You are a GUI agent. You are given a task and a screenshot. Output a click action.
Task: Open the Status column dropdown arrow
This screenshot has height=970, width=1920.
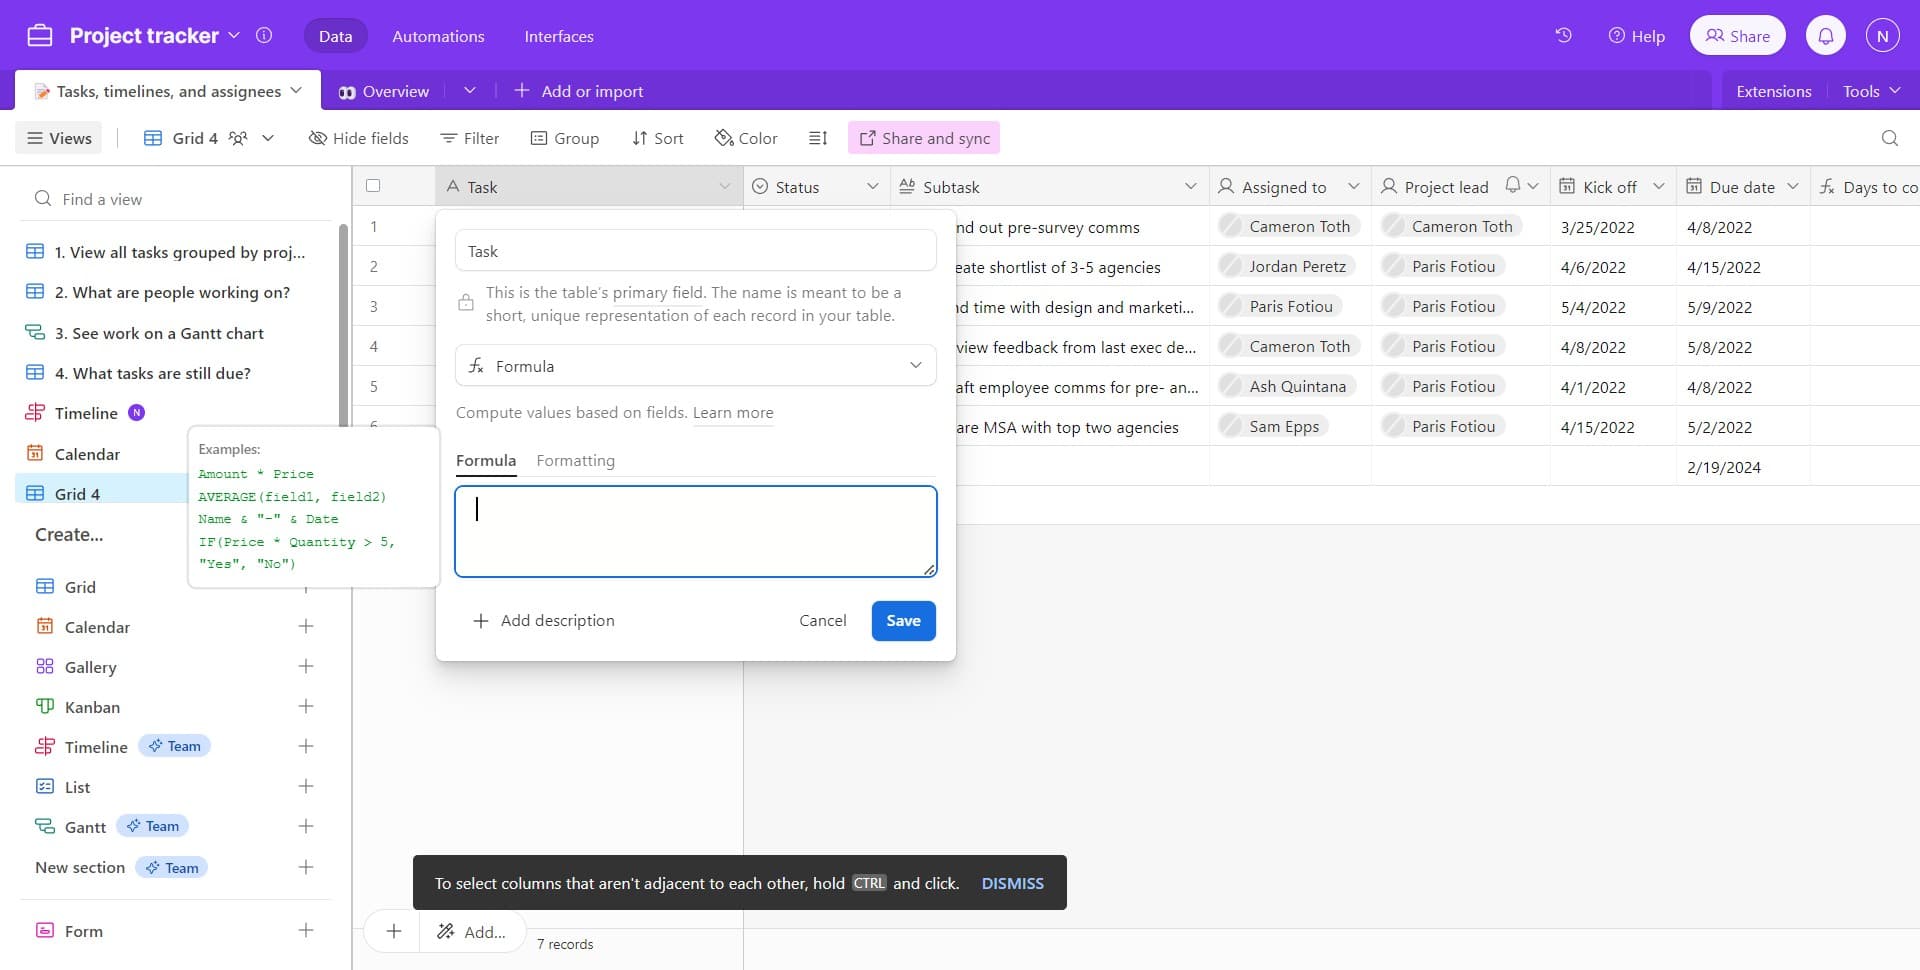pos(872,187)
